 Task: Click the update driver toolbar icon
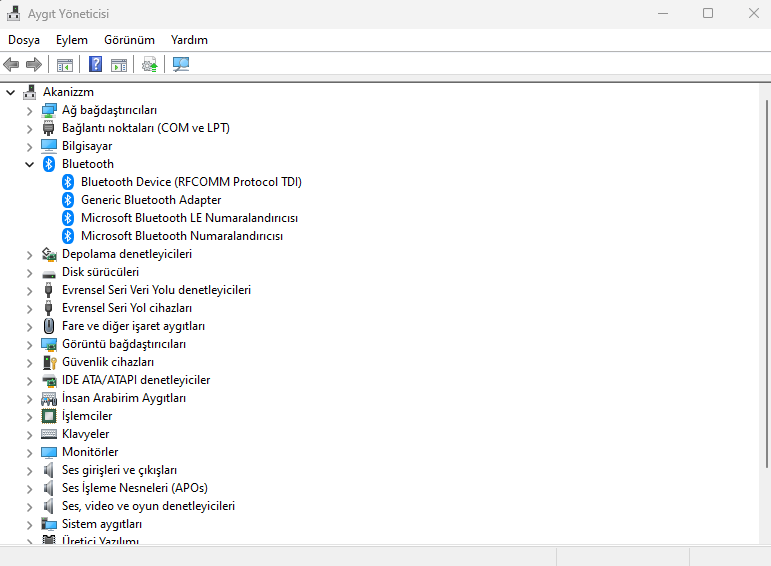click(149, 64)
